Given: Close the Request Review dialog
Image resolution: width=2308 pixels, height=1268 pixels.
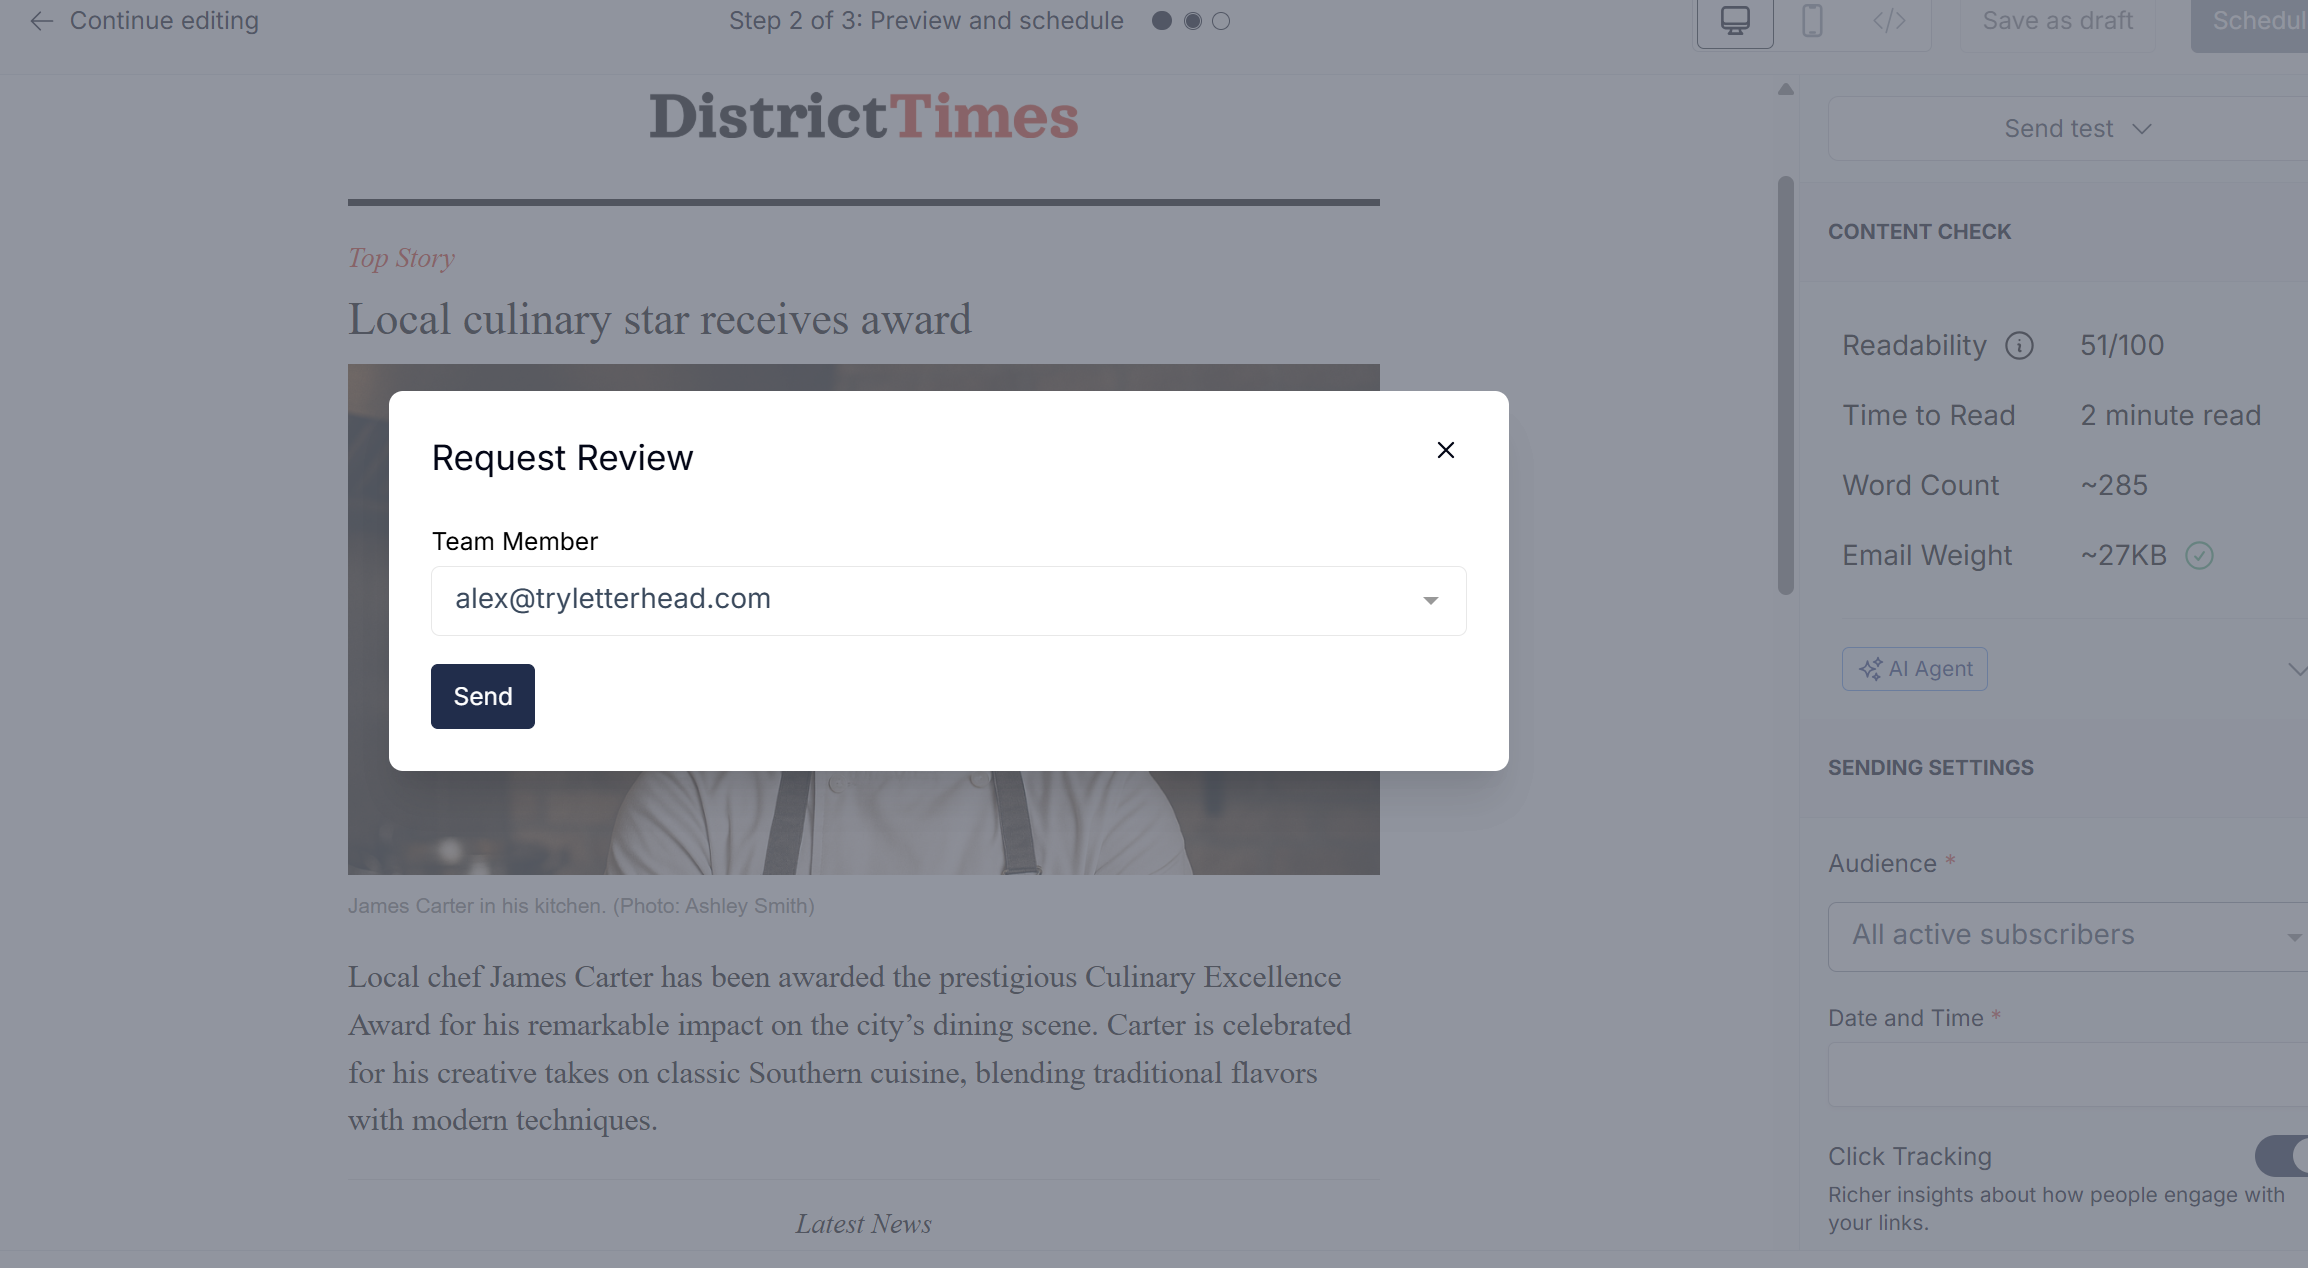Looking at the screenshot, I should point(1445,450).
